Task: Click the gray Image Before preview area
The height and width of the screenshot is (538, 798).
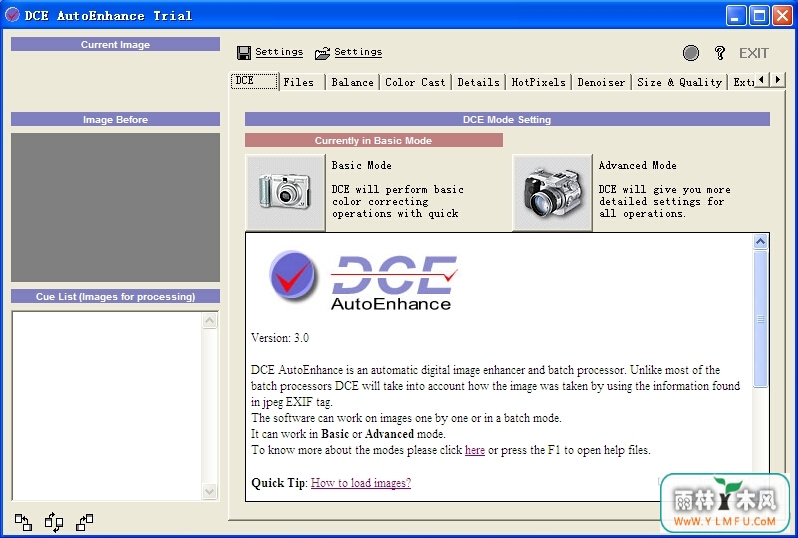Action: (116, 207)
